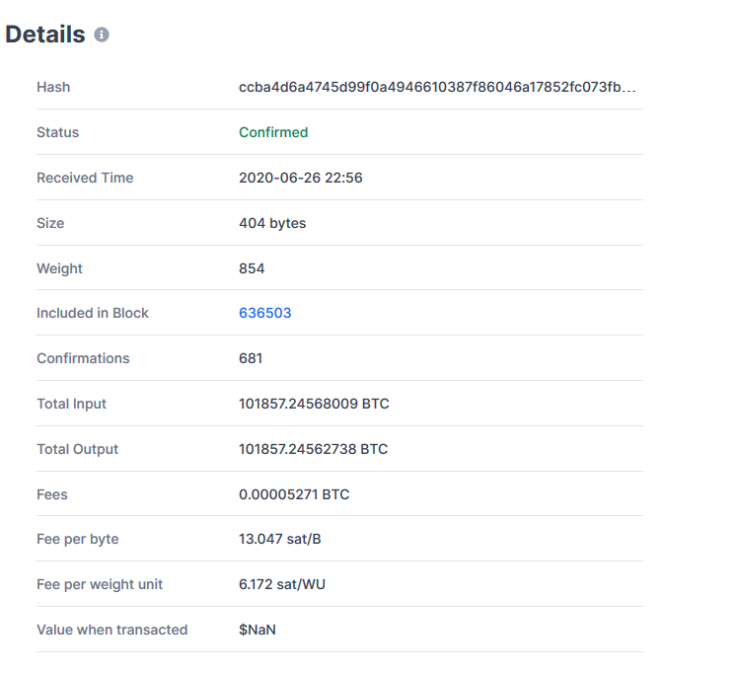The width and height of the screenshot is (736, 673).
Task: Click the received time 2020-06-26 22:56
Action: [x=301, y=178]
